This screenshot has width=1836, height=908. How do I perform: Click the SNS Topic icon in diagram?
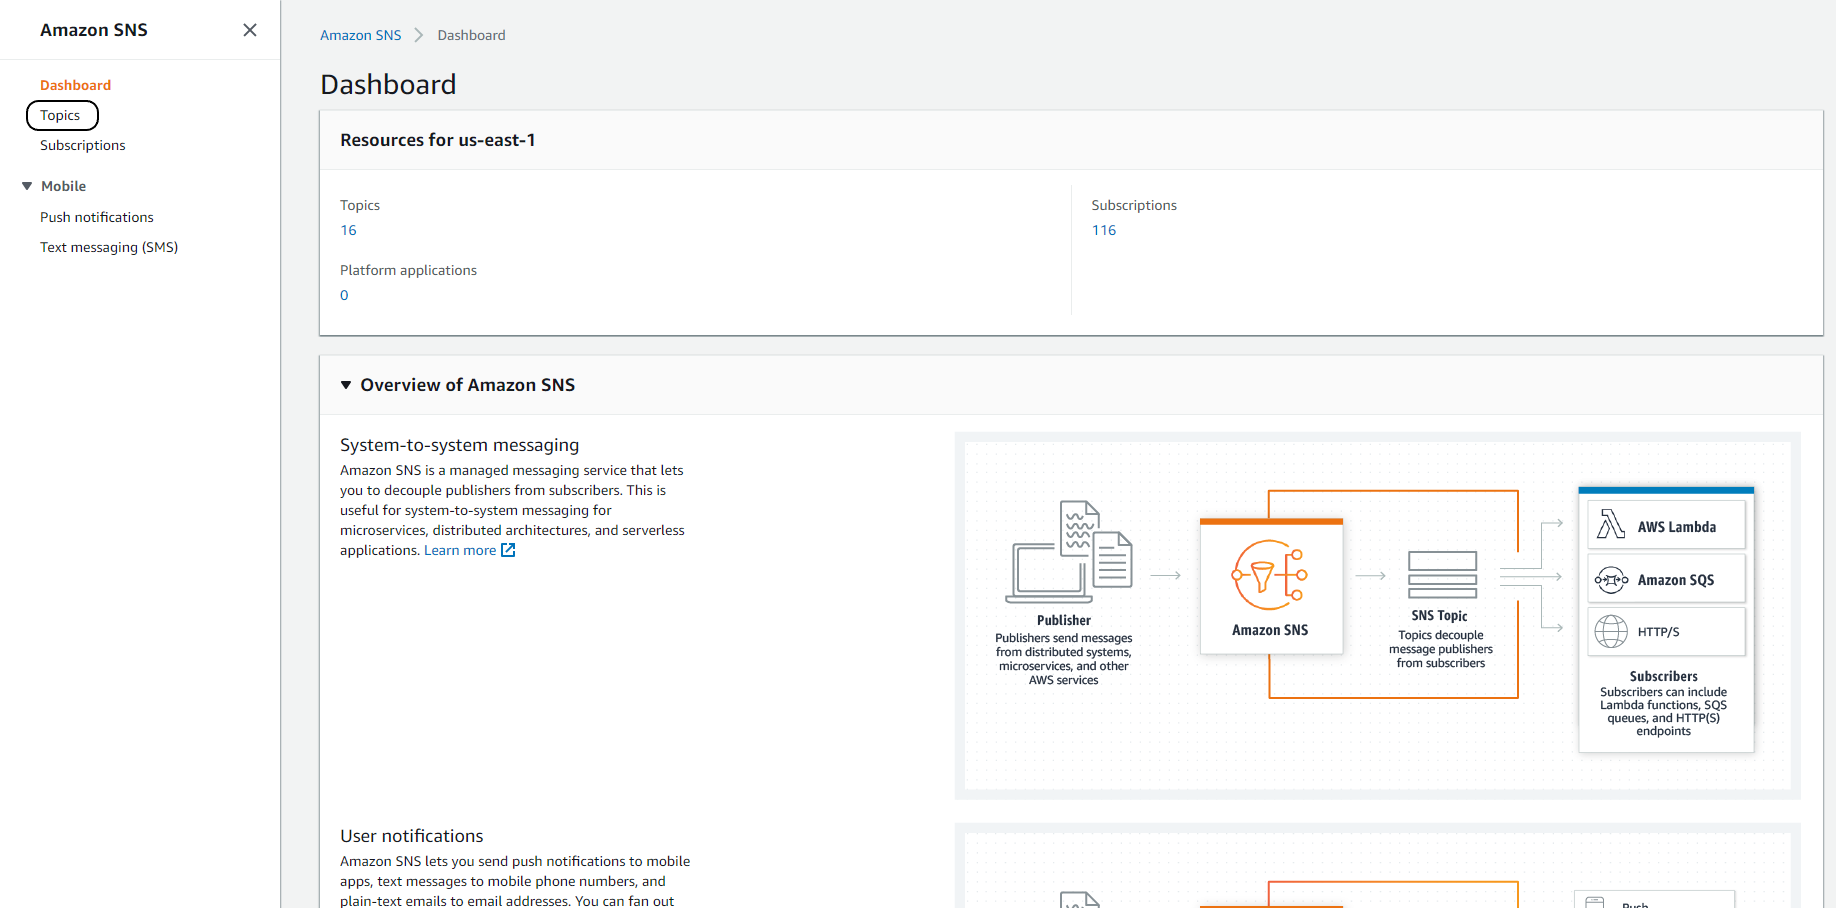click(1442, 575)
